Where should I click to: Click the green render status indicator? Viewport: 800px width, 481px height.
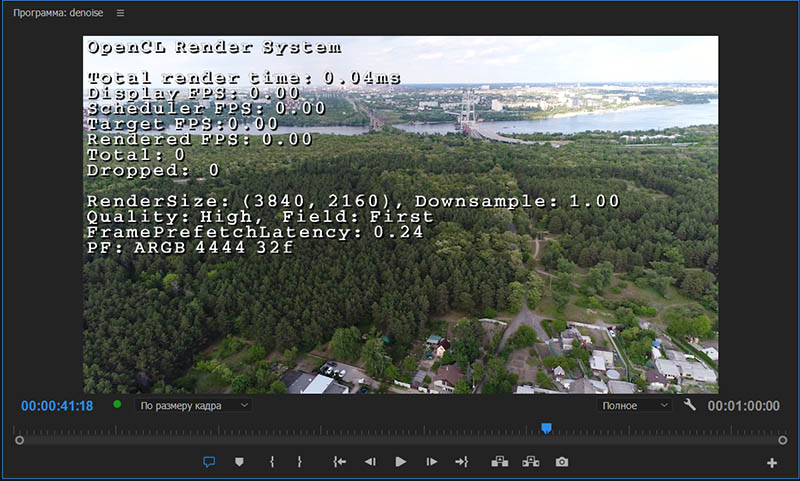coord(117,404)
